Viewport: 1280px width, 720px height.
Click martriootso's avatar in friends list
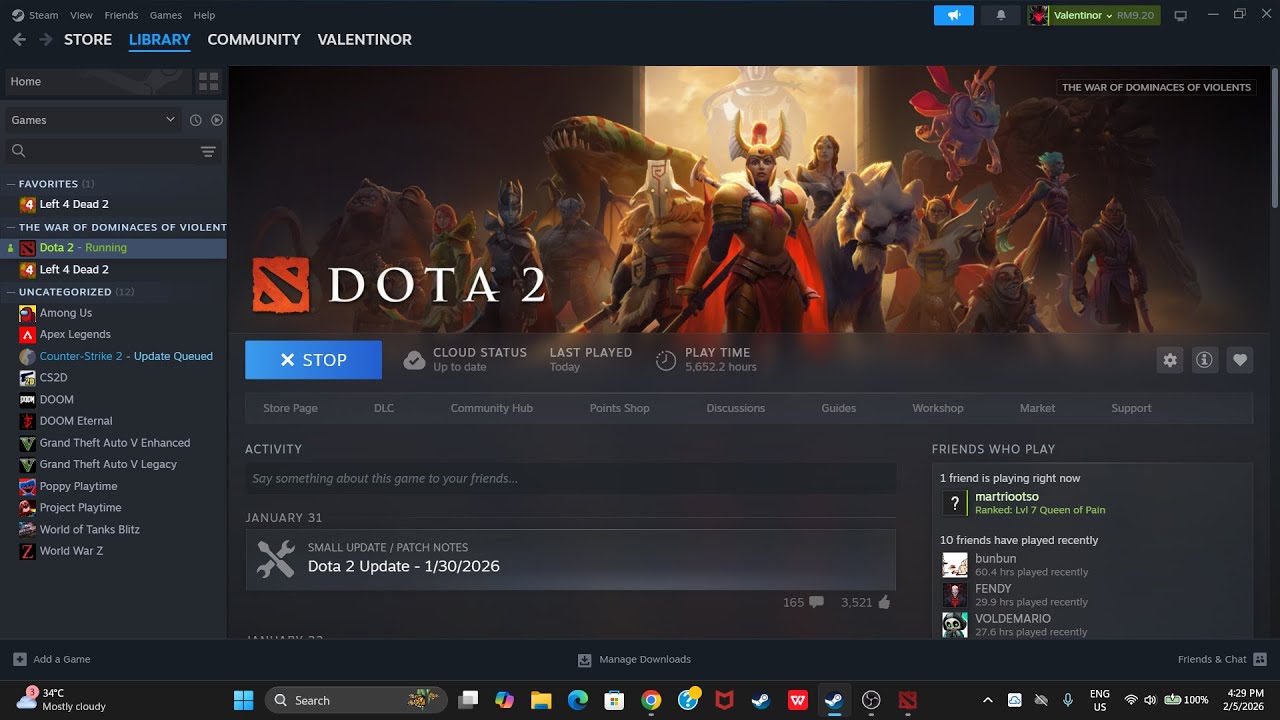point(955,503)
